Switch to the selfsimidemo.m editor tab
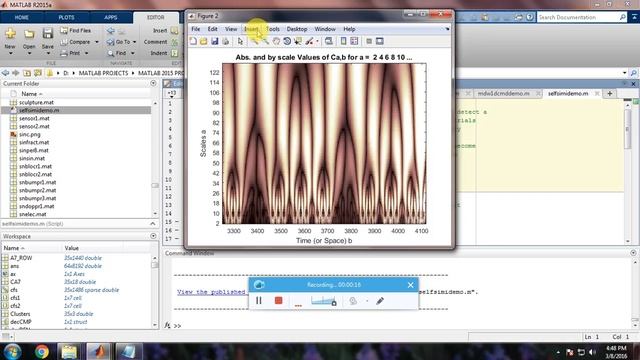Image resolution: width=640 pixels, height=360 pixels. click(x=568, y=93)
